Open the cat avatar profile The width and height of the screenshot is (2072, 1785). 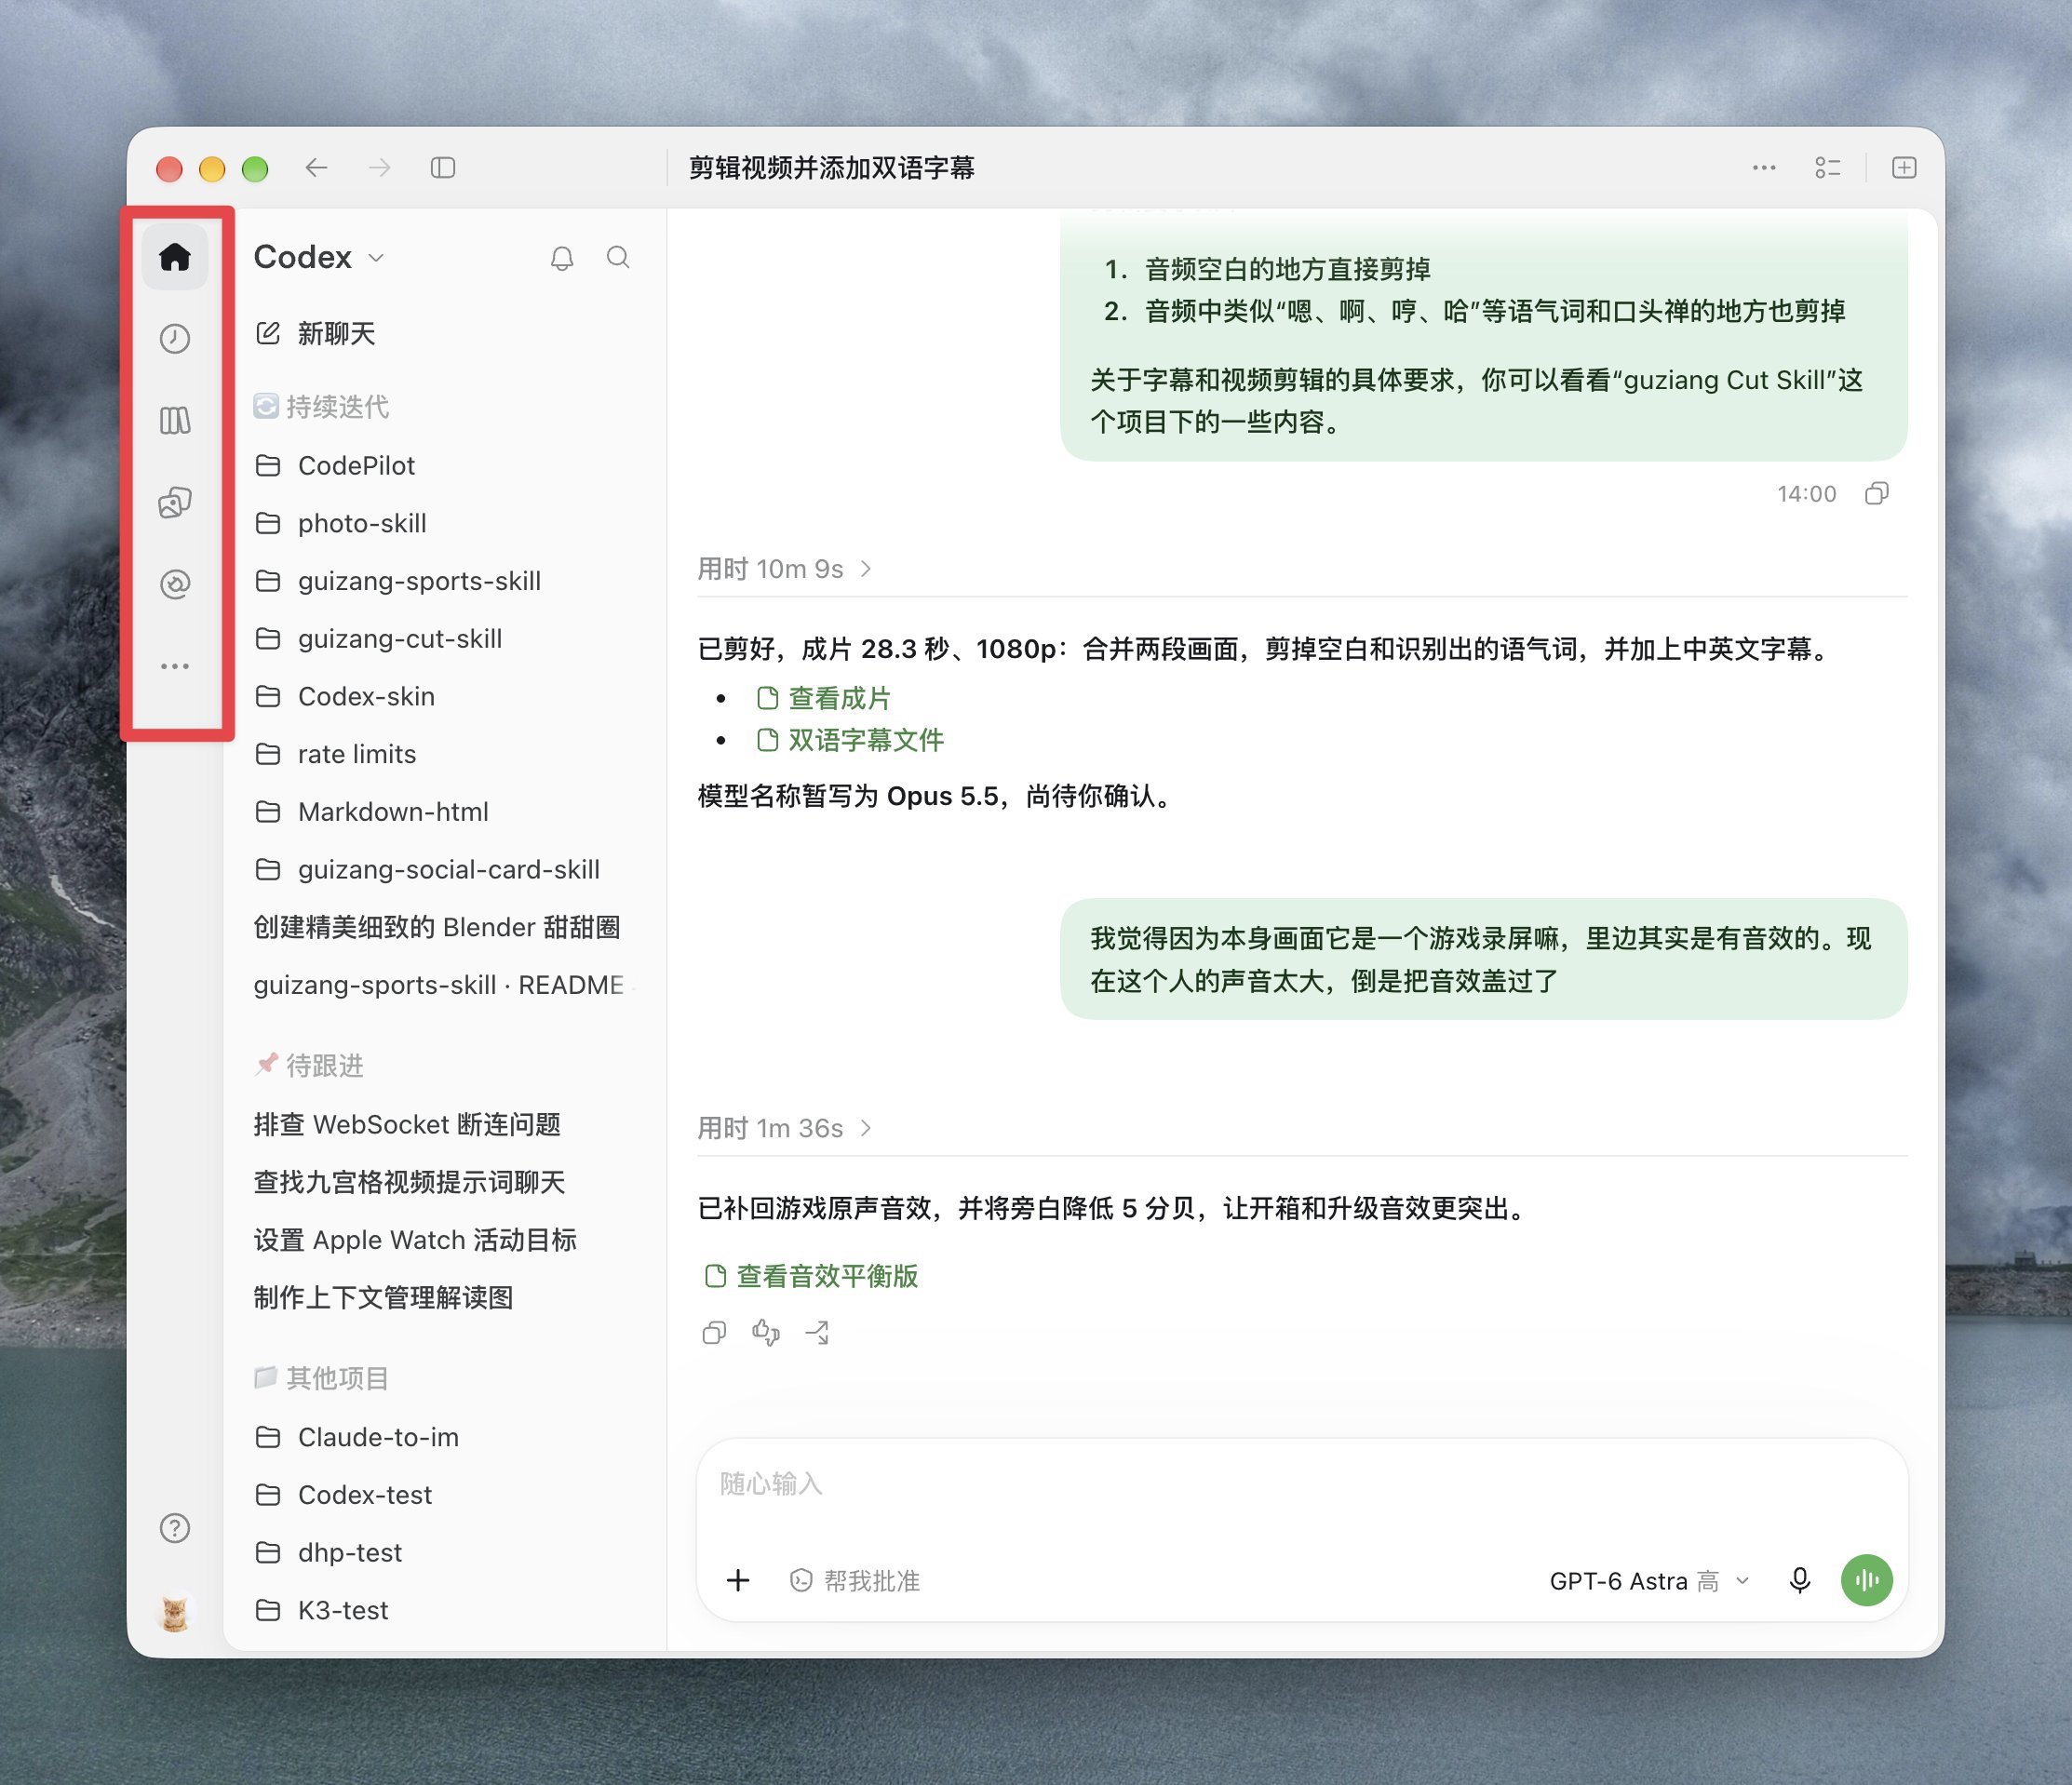click(175, 1612)
